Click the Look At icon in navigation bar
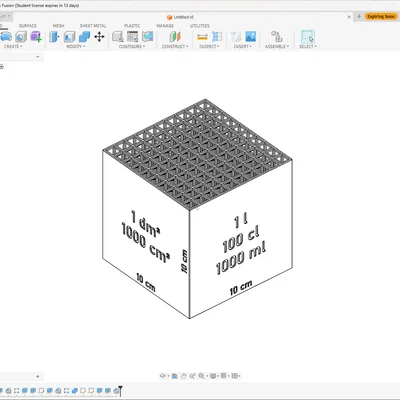The height and width of the screenshot is (400, 400). click(x=174, y=376)
